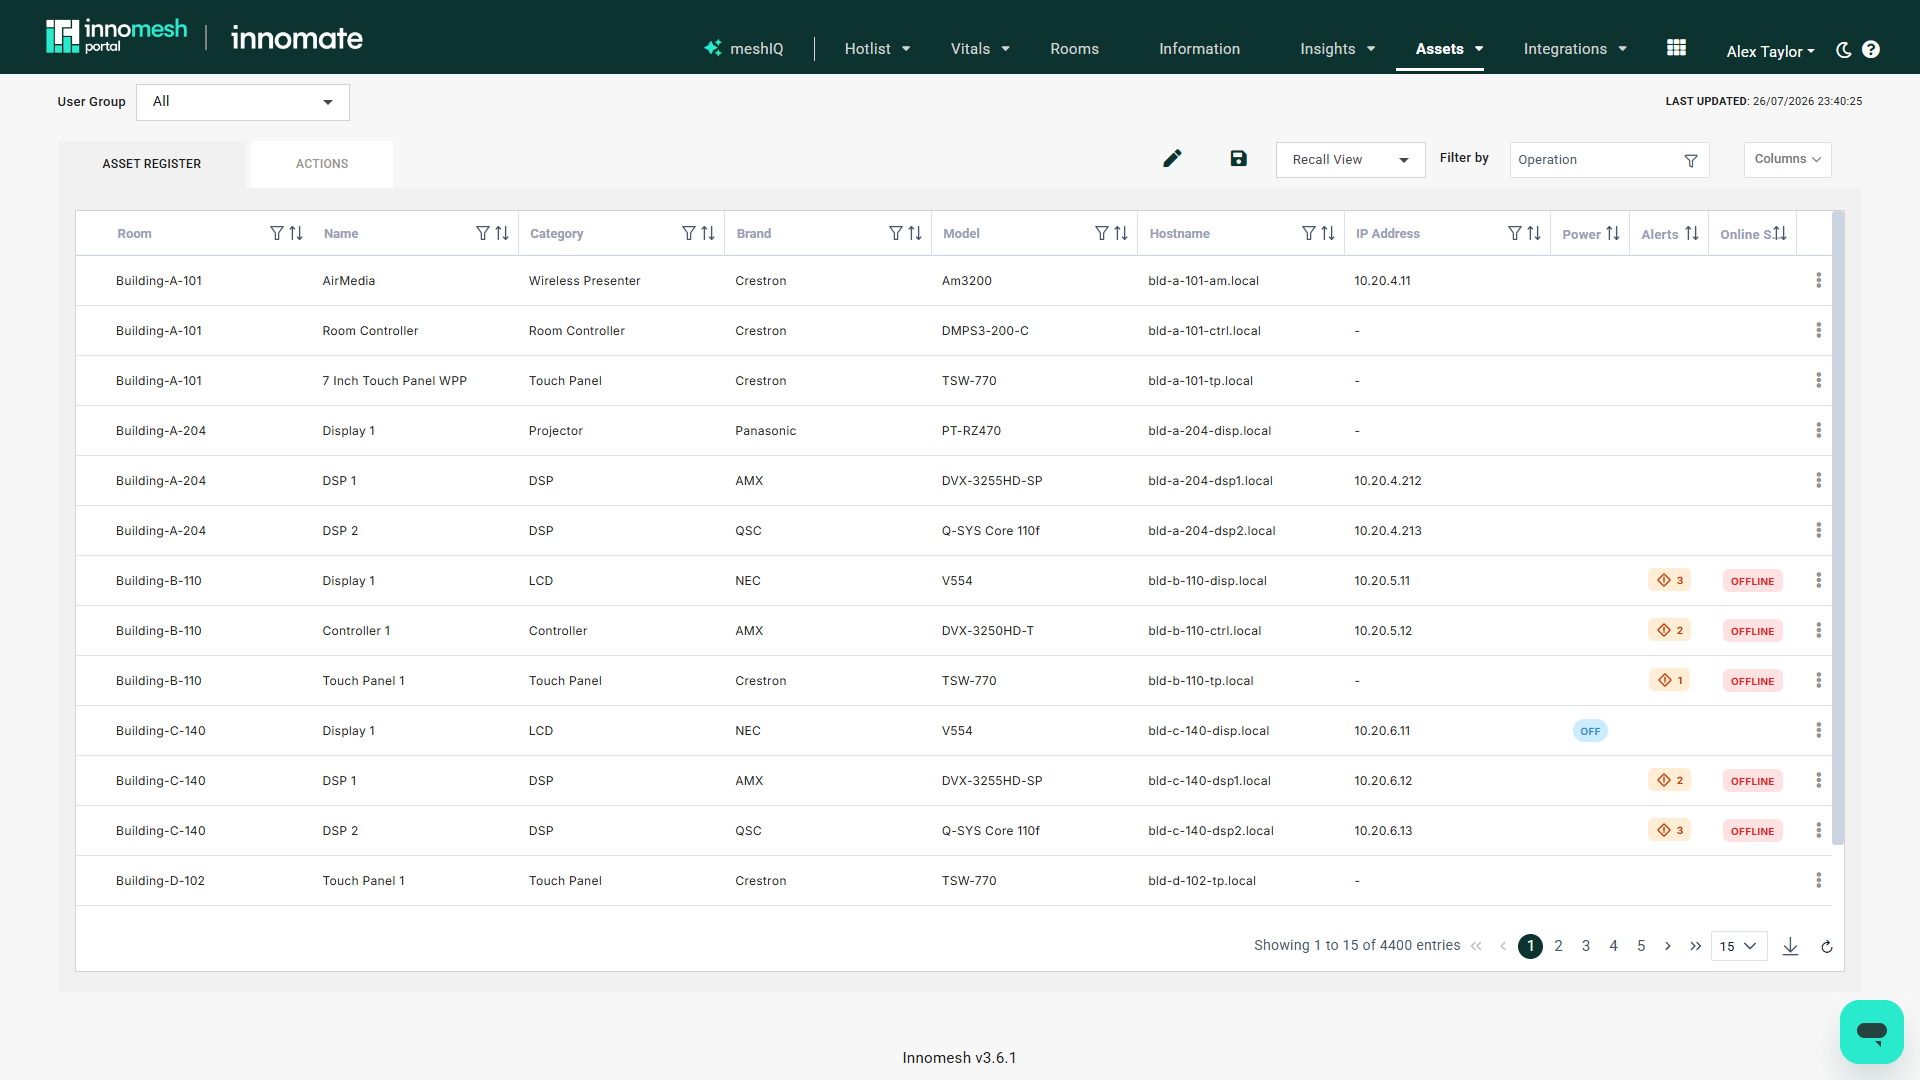
Task: Click the meshIQ sparkle link
Action: pyautogui.click(x=744, y=48)
